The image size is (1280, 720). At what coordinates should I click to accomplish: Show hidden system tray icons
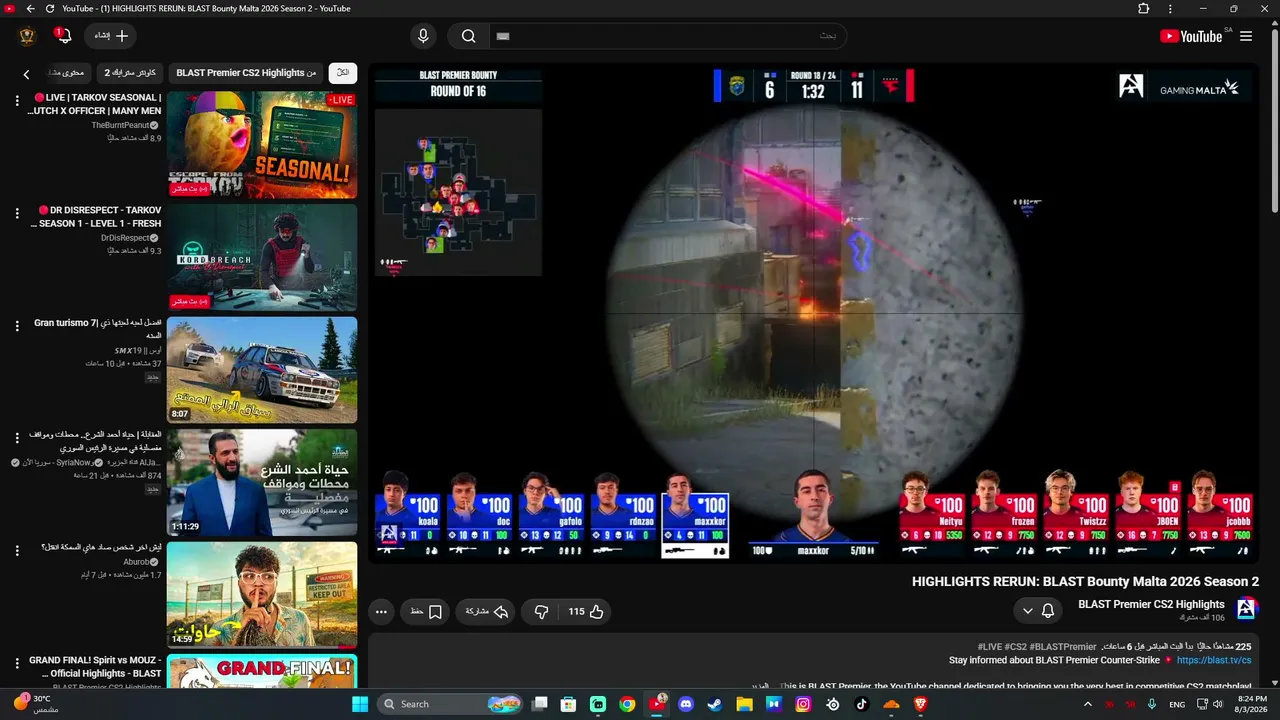(x=1088, y=704)
